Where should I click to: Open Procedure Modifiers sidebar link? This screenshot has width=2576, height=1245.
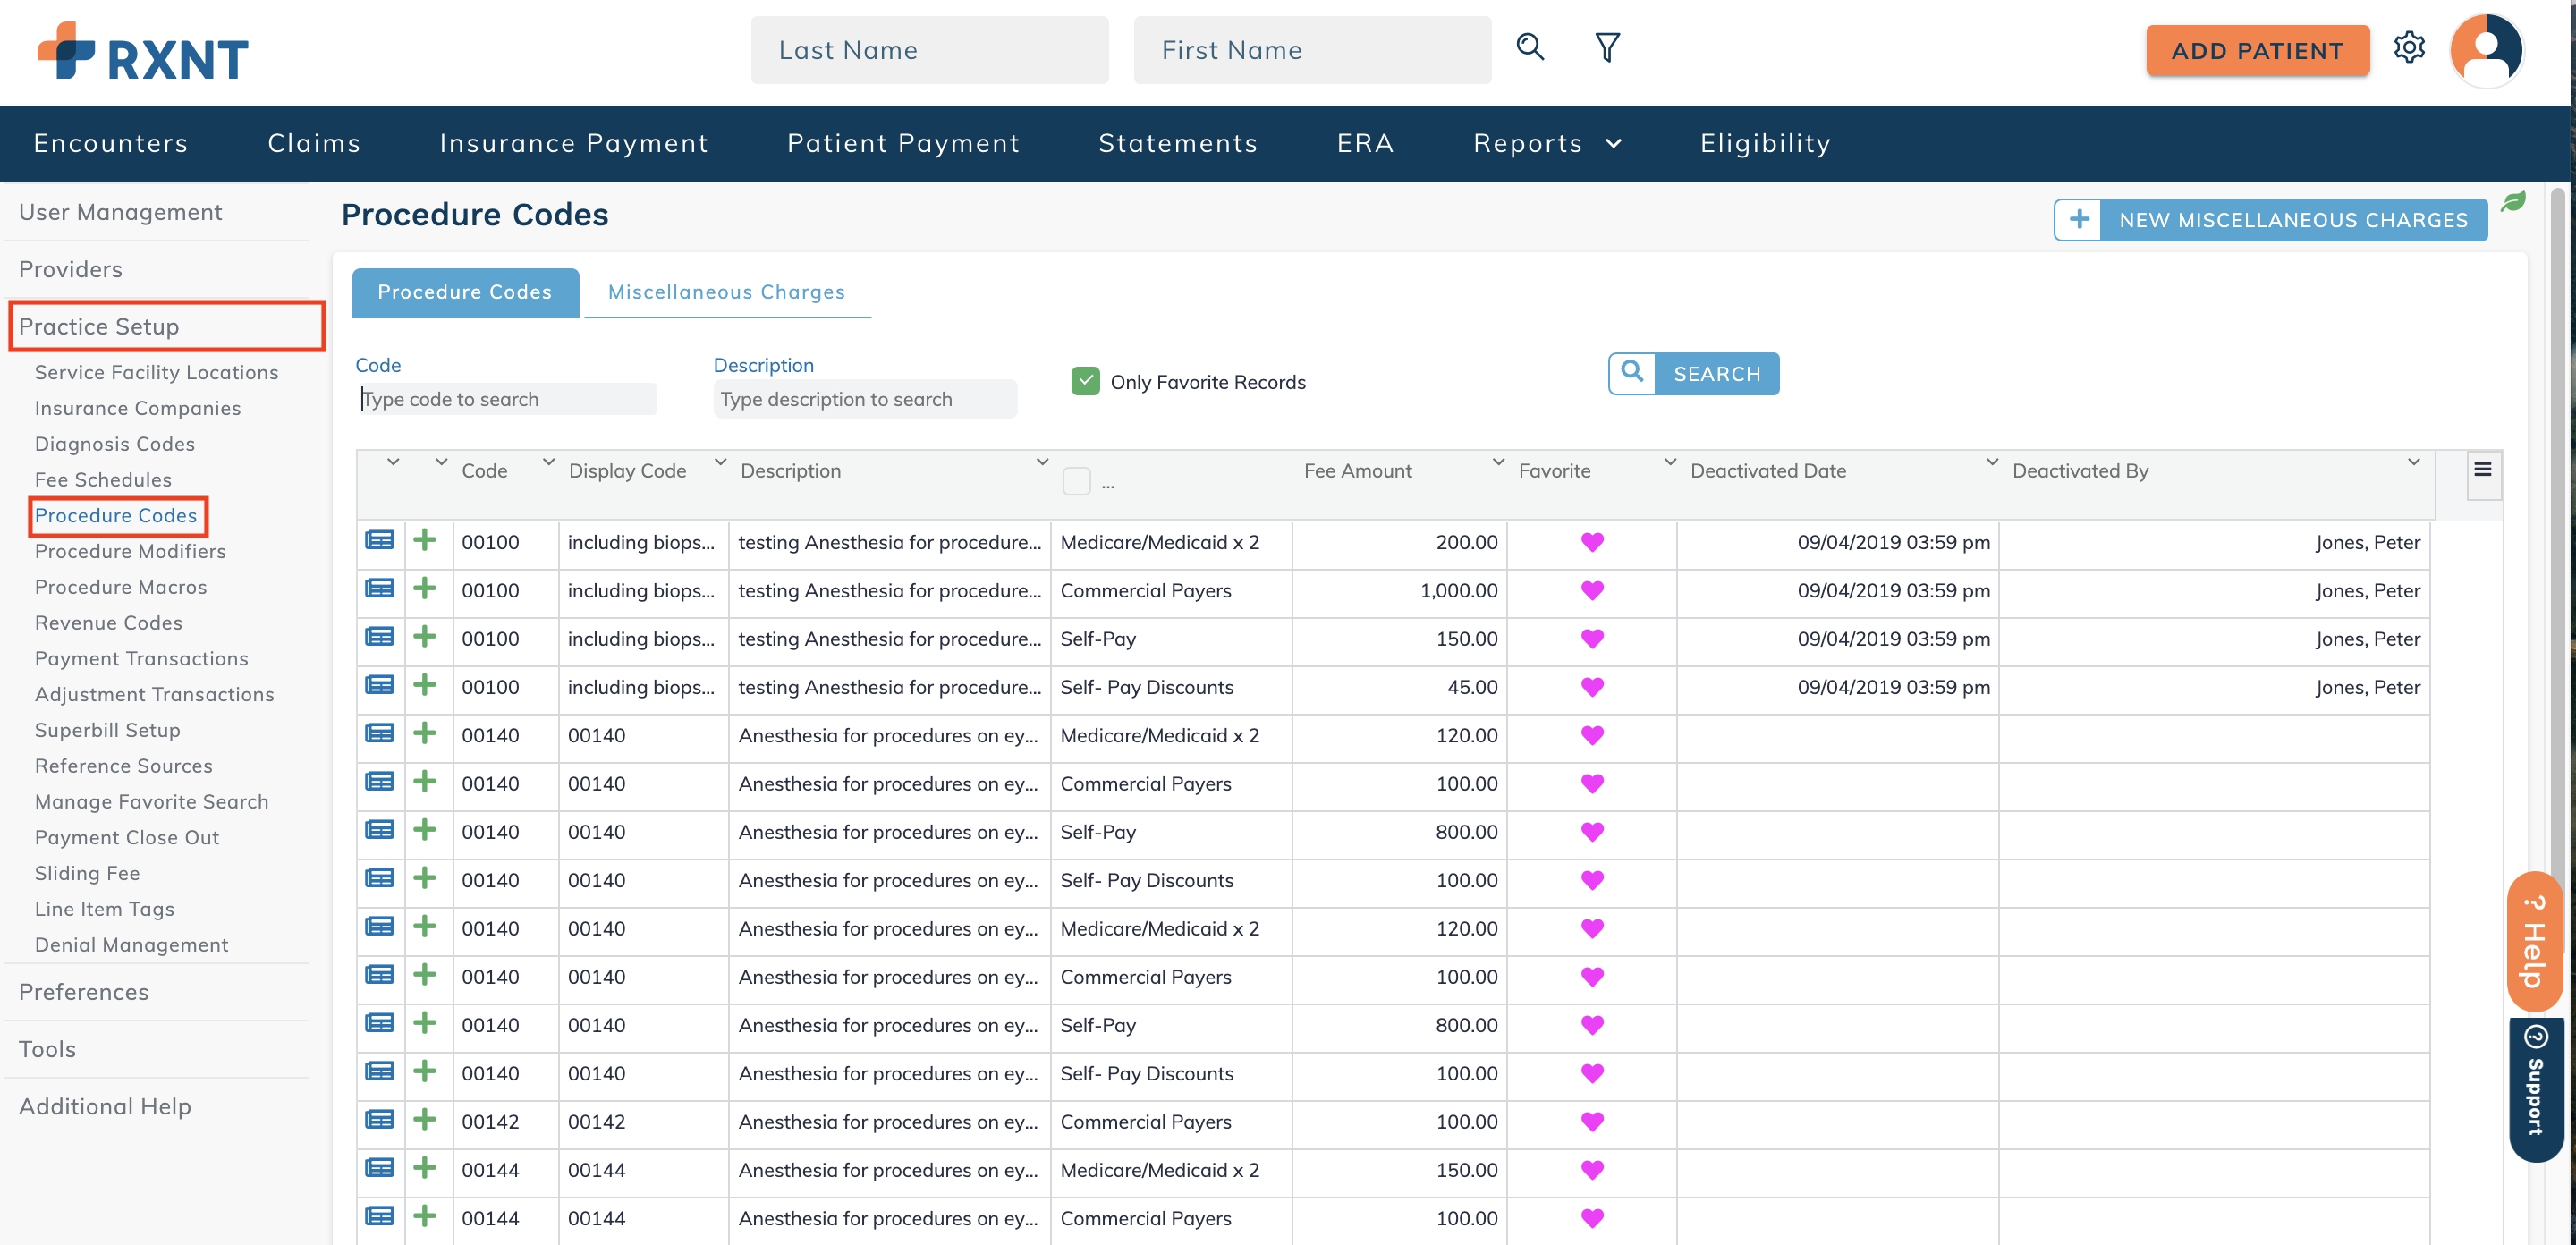click(130, 551)
